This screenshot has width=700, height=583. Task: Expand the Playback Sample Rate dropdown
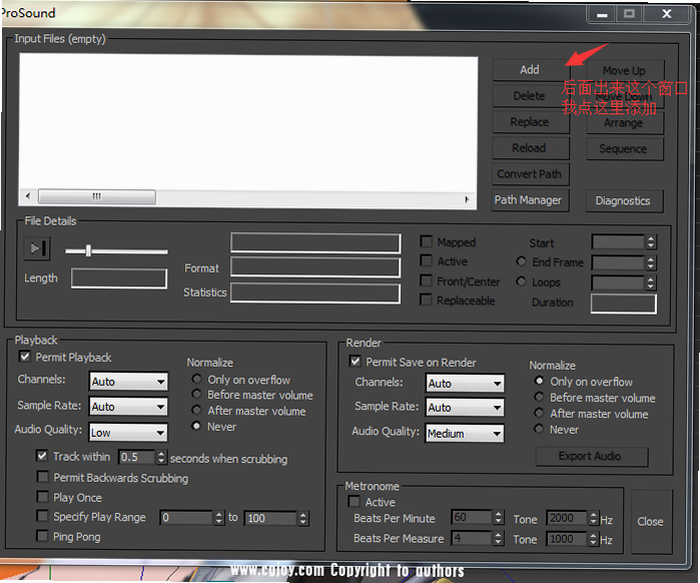pos(129,407)
